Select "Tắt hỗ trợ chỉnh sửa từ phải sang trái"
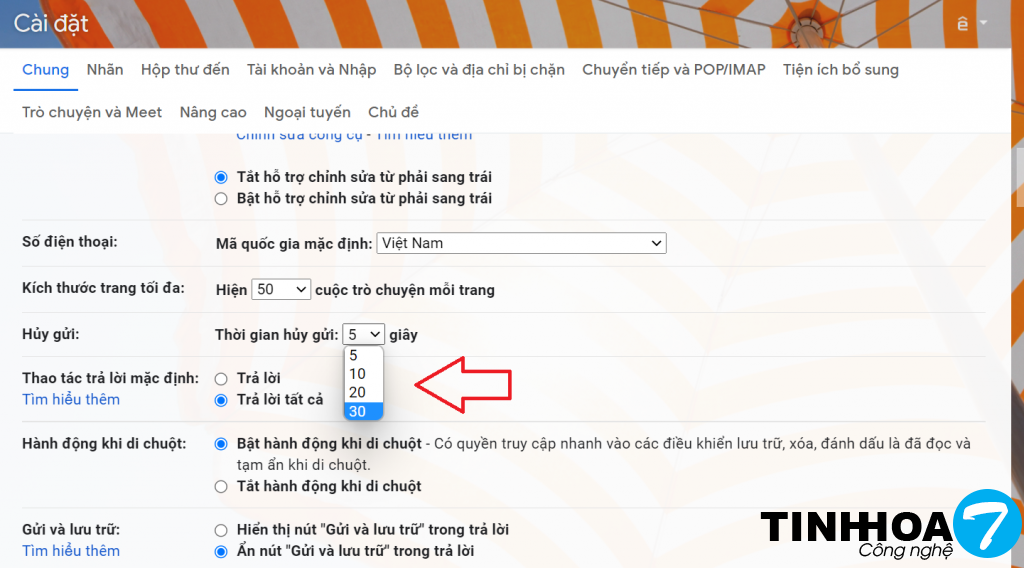Image resolution: width=1024 pixels, height=568 pixels. (x=221, y=177)
